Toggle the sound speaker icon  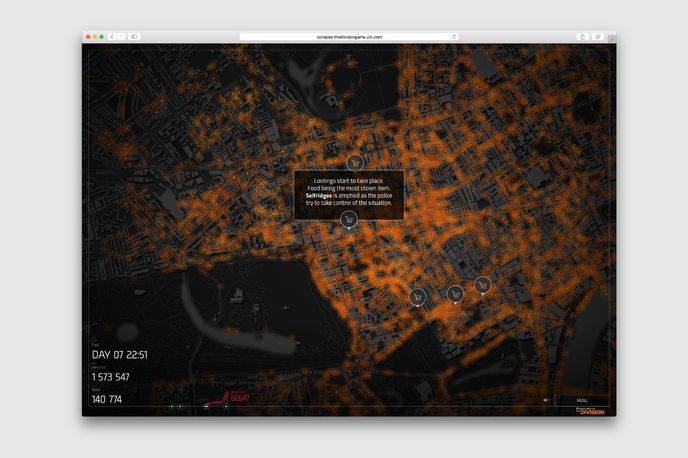click(546, 400)
